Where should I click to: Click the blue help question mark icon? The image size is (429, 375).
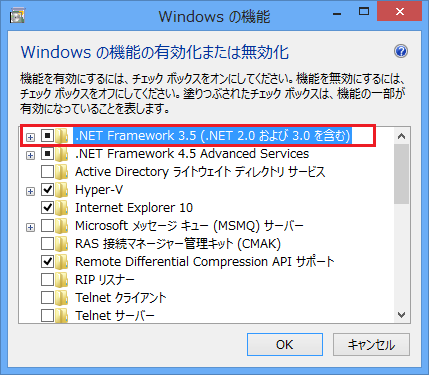[x=401, y=51]
